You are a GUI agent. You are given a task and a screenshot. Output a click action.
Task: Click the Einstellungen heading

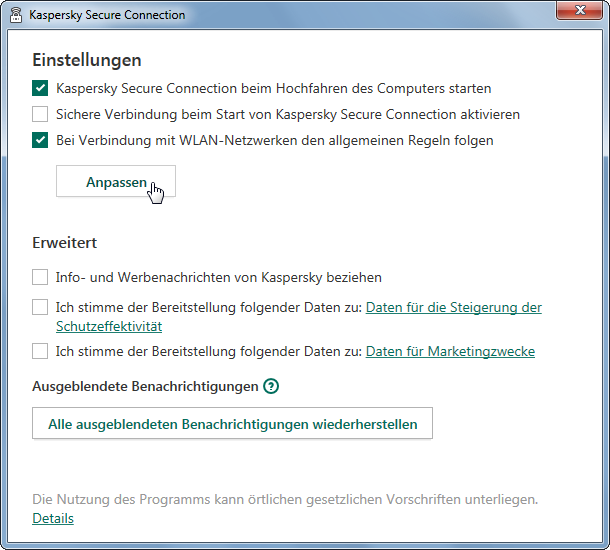(87, 60)
